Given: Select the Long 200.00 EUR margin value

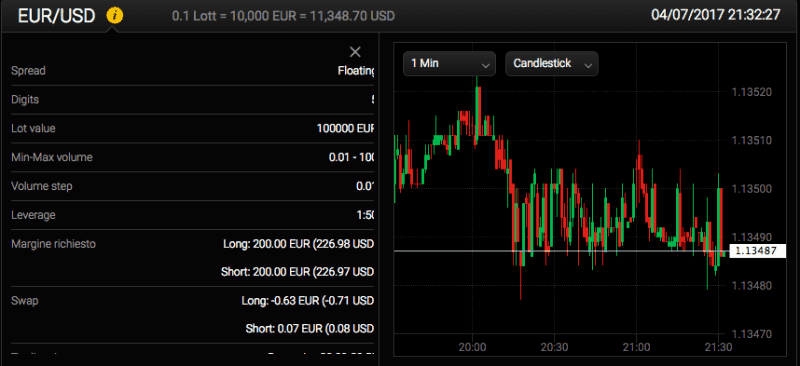Looking at the screenshot, I should point(298,244).
